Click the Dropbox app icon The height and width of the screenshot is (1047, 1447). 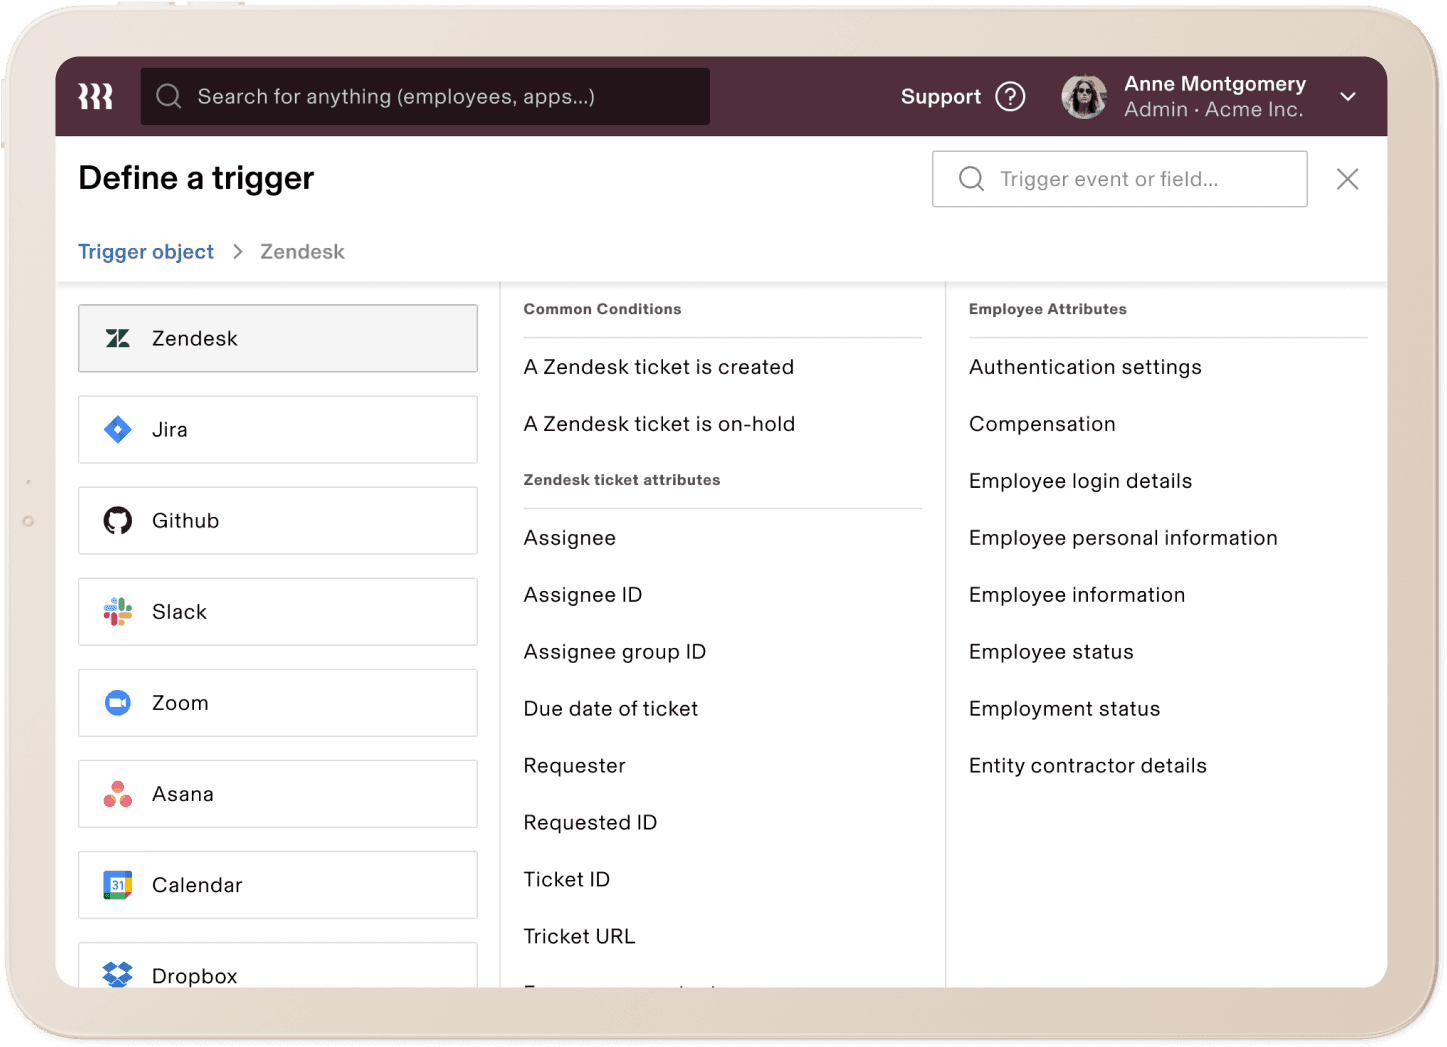(x=117, y=974)
